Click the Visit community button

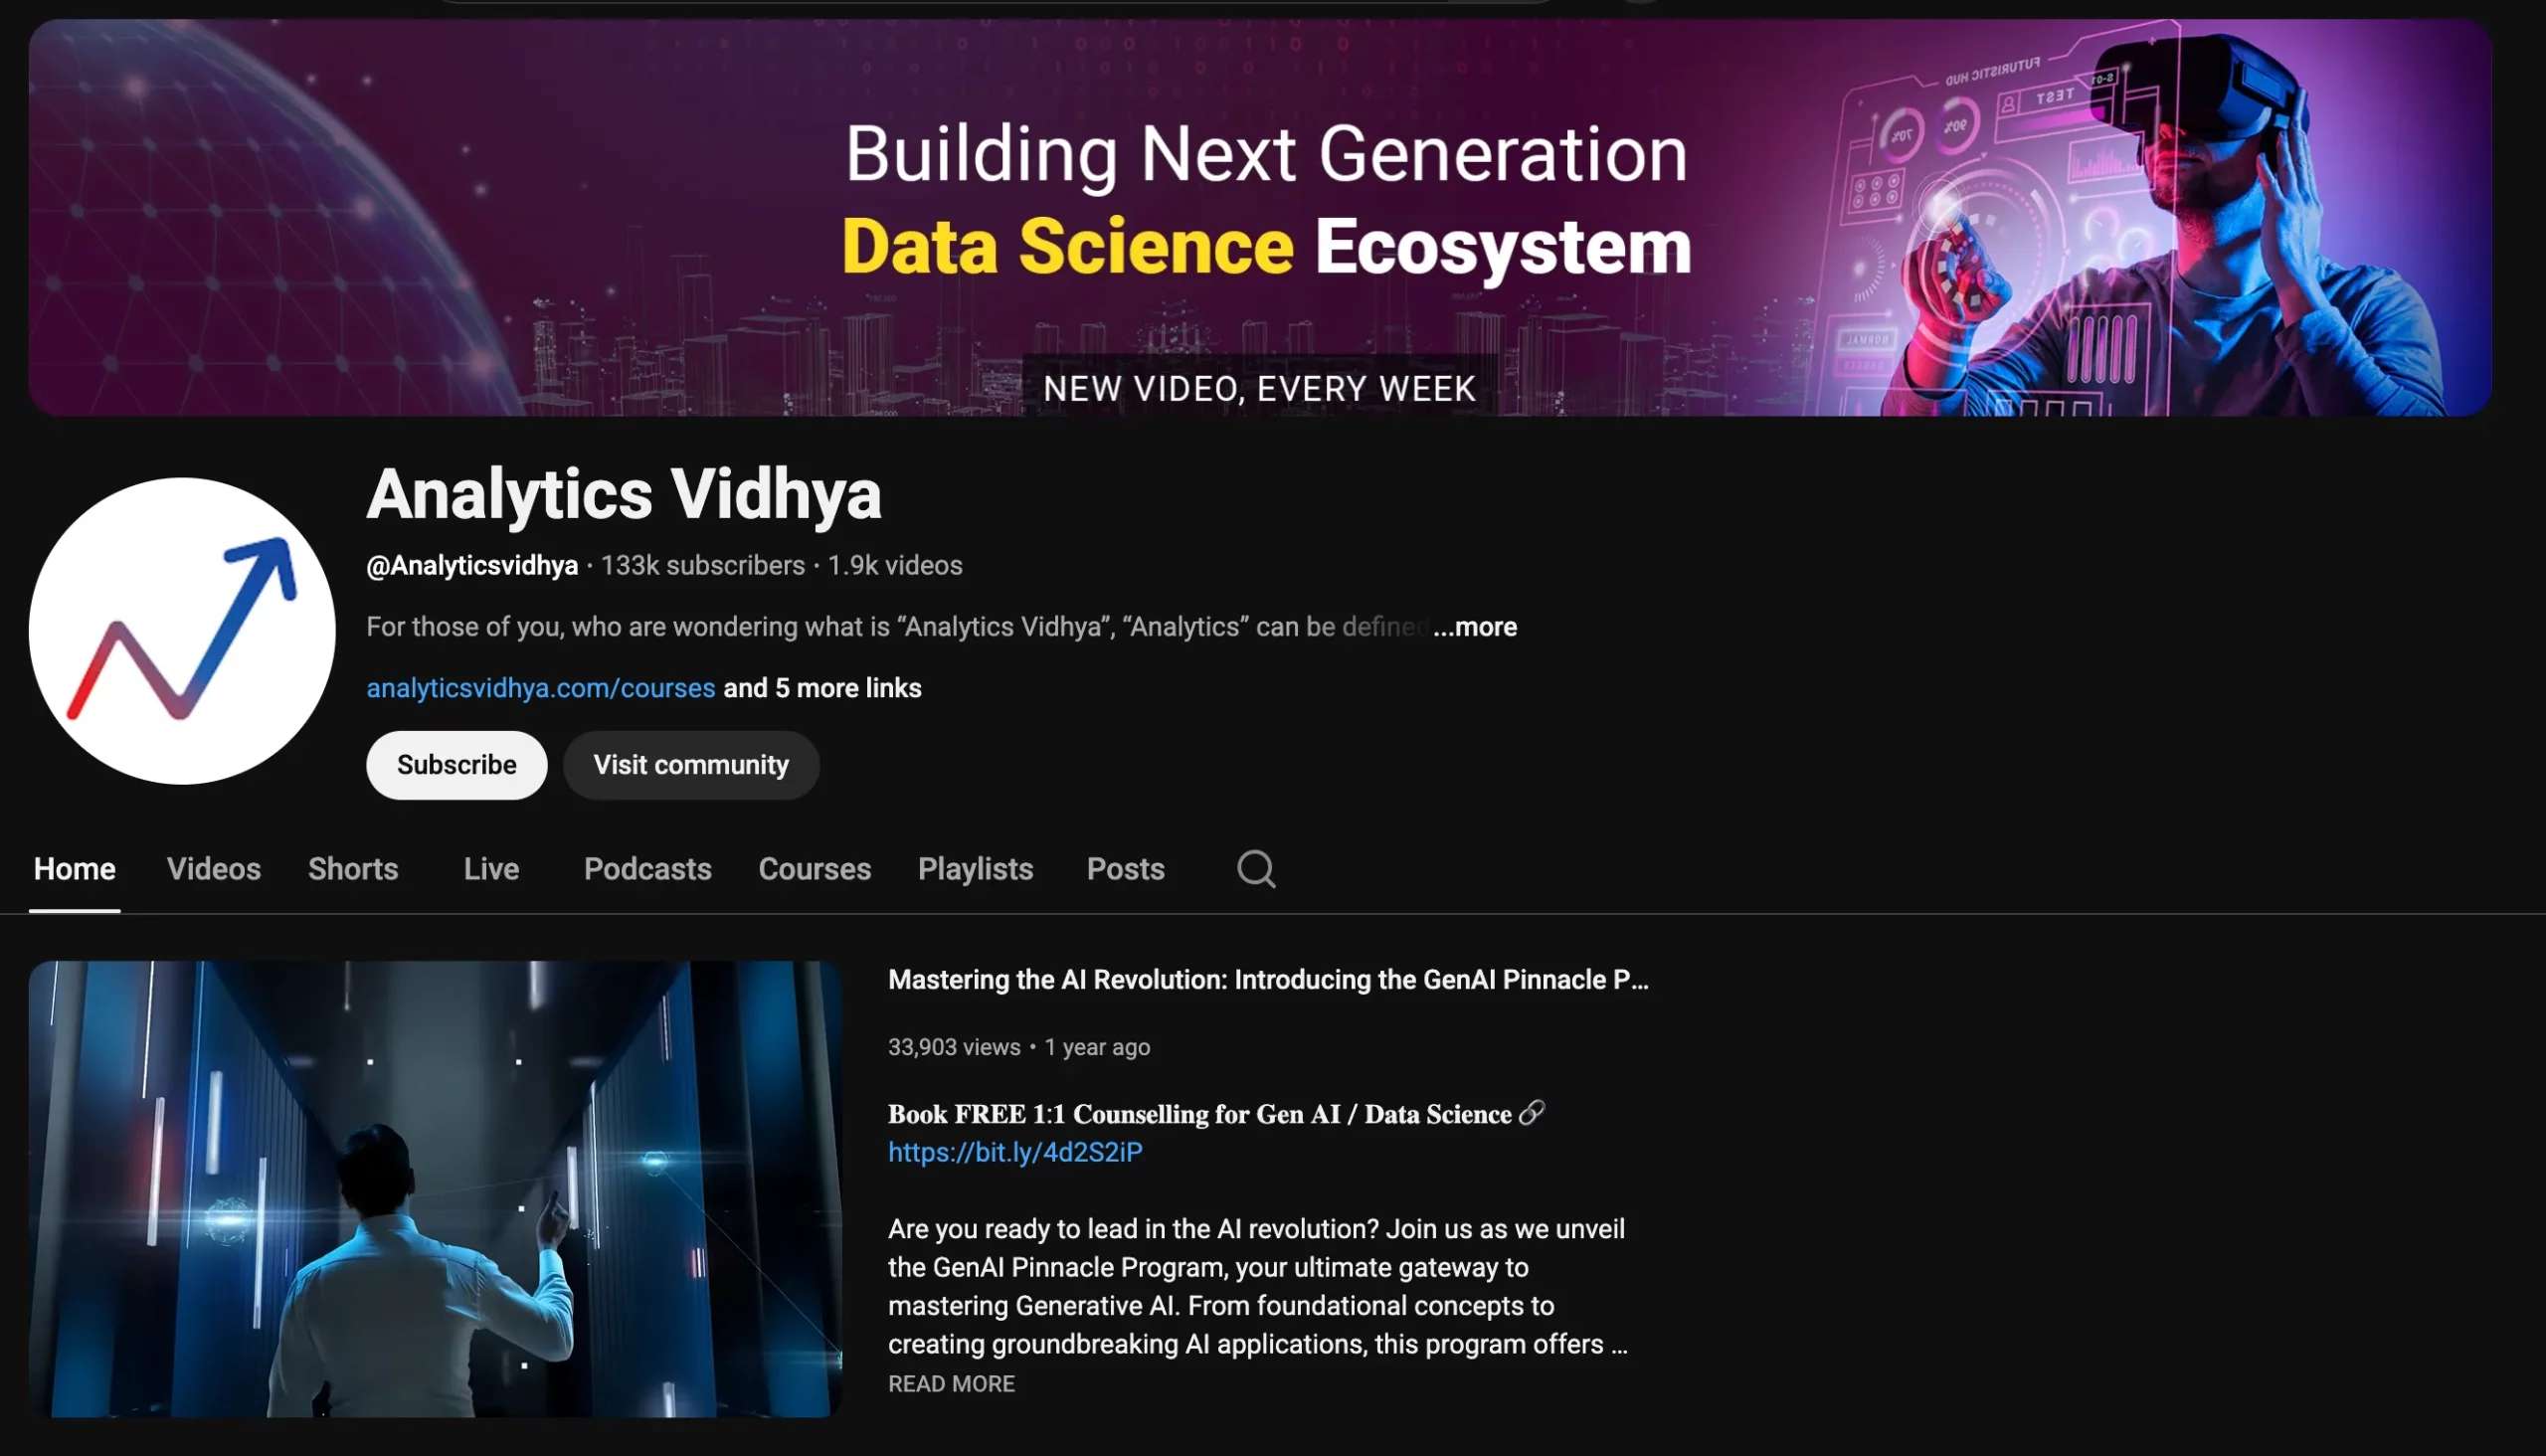(690, 765)
